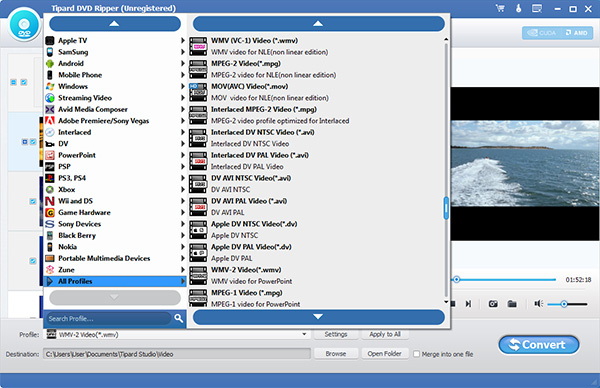Viewport: 600px width, 388px height.
Task: Open the Profile dropdown arrow
Action: point(304,334)
